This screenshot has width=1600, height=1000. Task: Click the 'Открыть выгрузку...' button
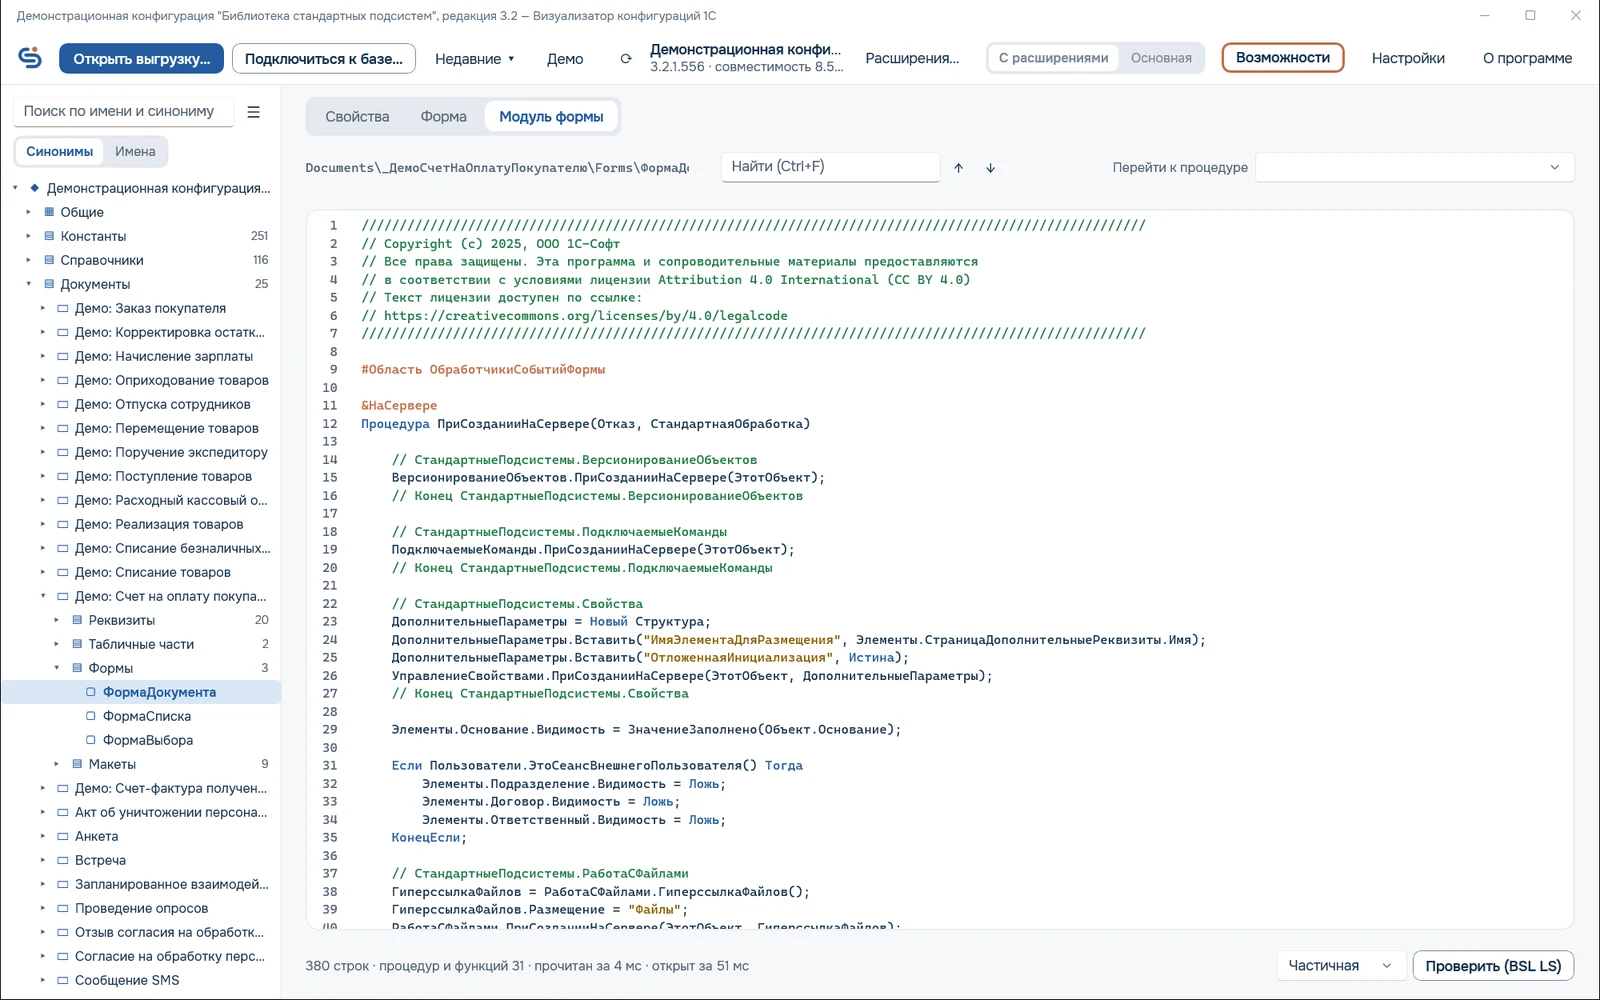click(141, 59)
